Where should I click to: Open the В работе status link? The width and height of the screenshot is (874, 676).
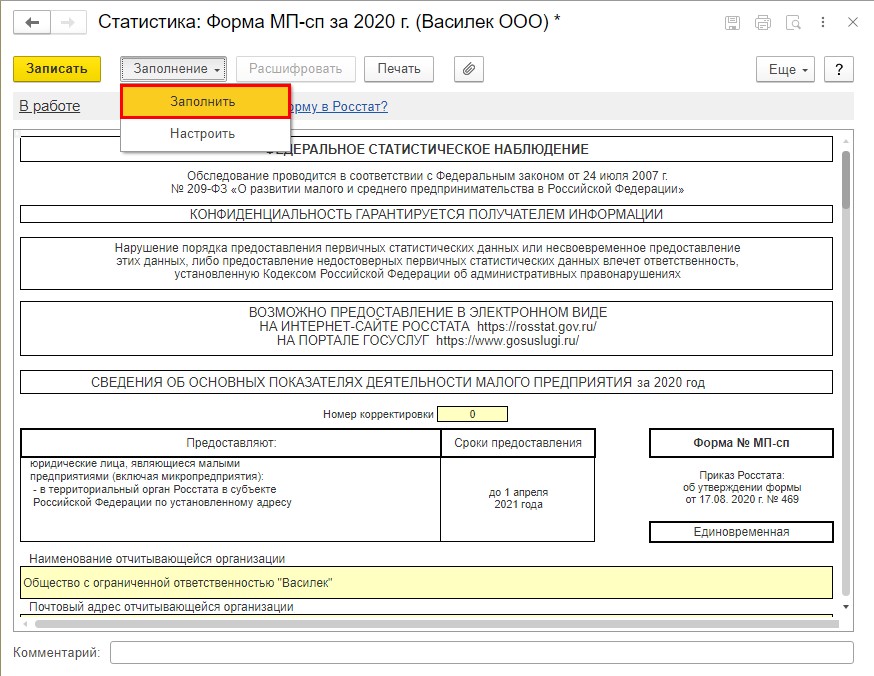tap(50, 106)
